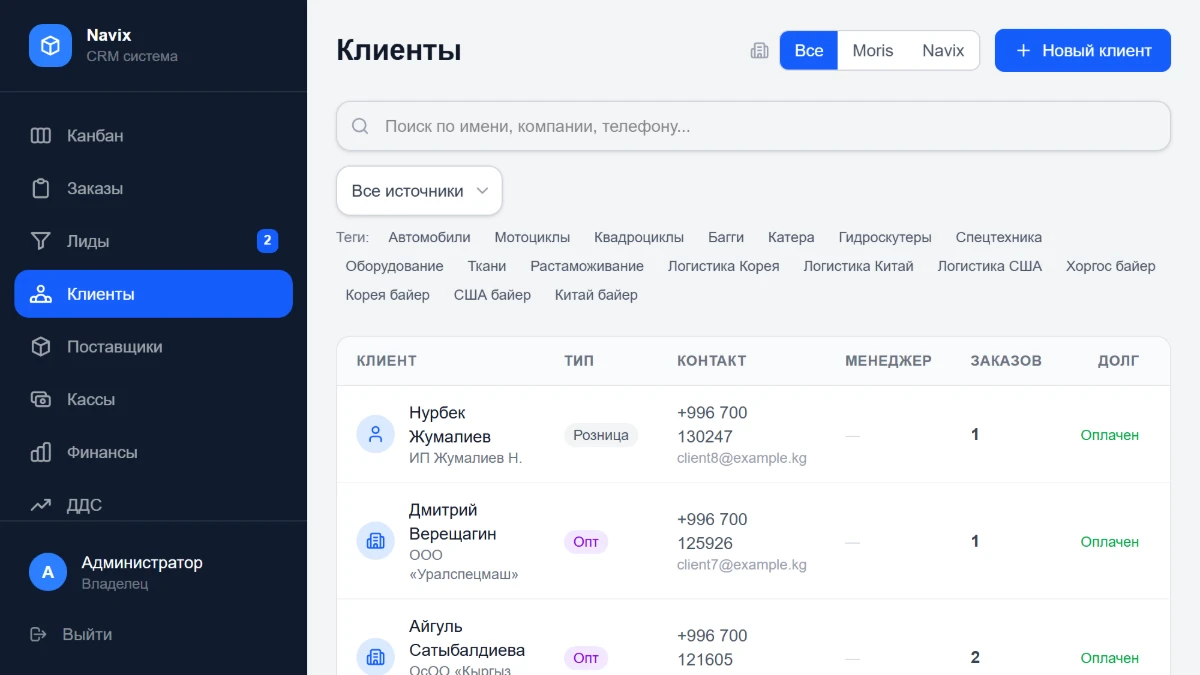Open the Канбан section
Image resolution: width=1200 pixels, height=675 pixels.
(x=154, y=136)
